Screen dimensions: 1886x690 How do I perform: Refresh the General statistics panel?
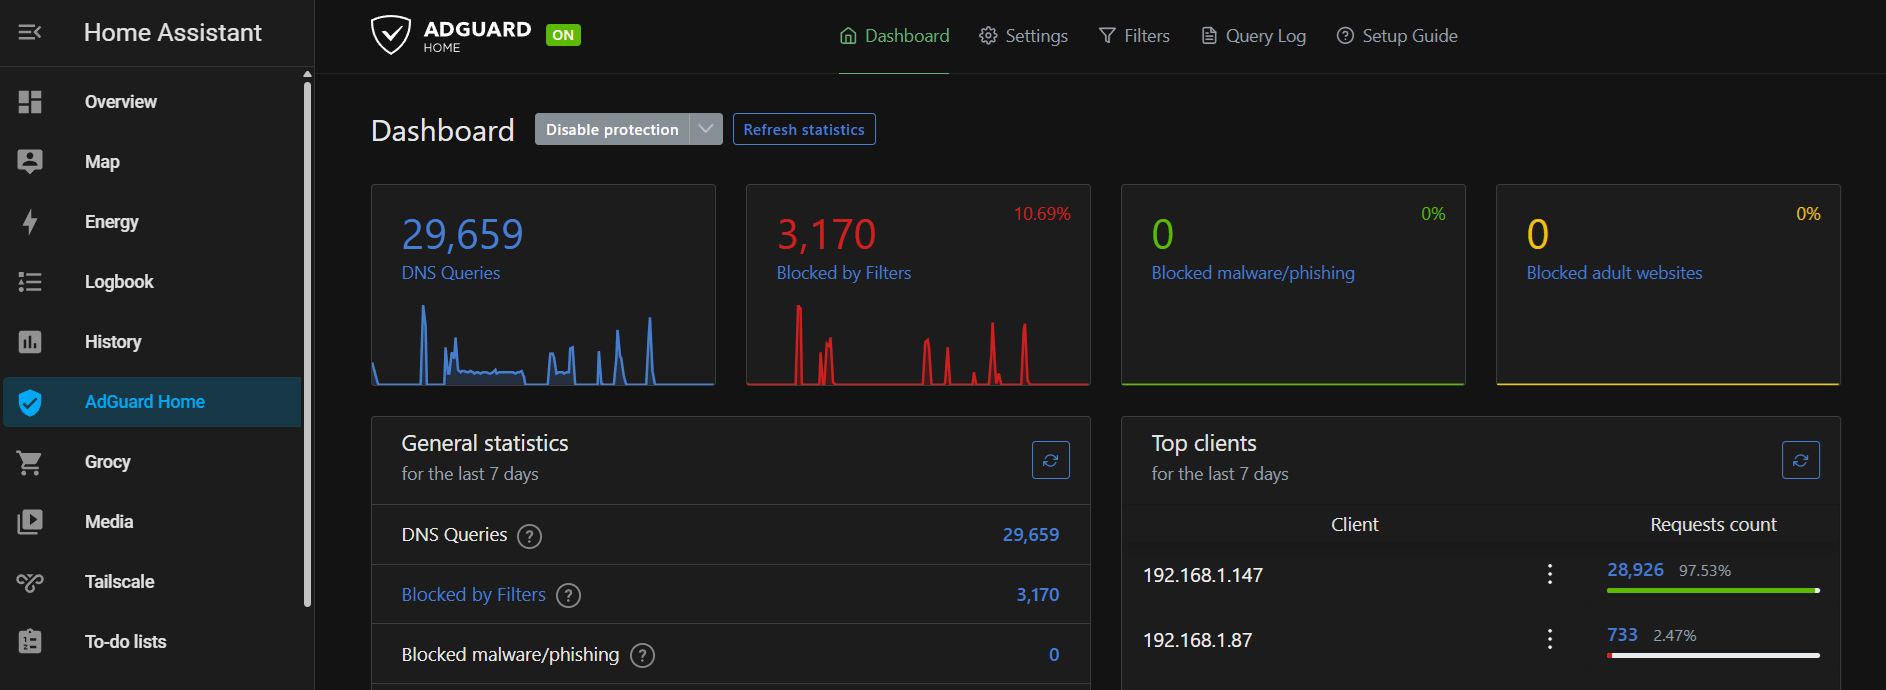tap(1051, 460)
